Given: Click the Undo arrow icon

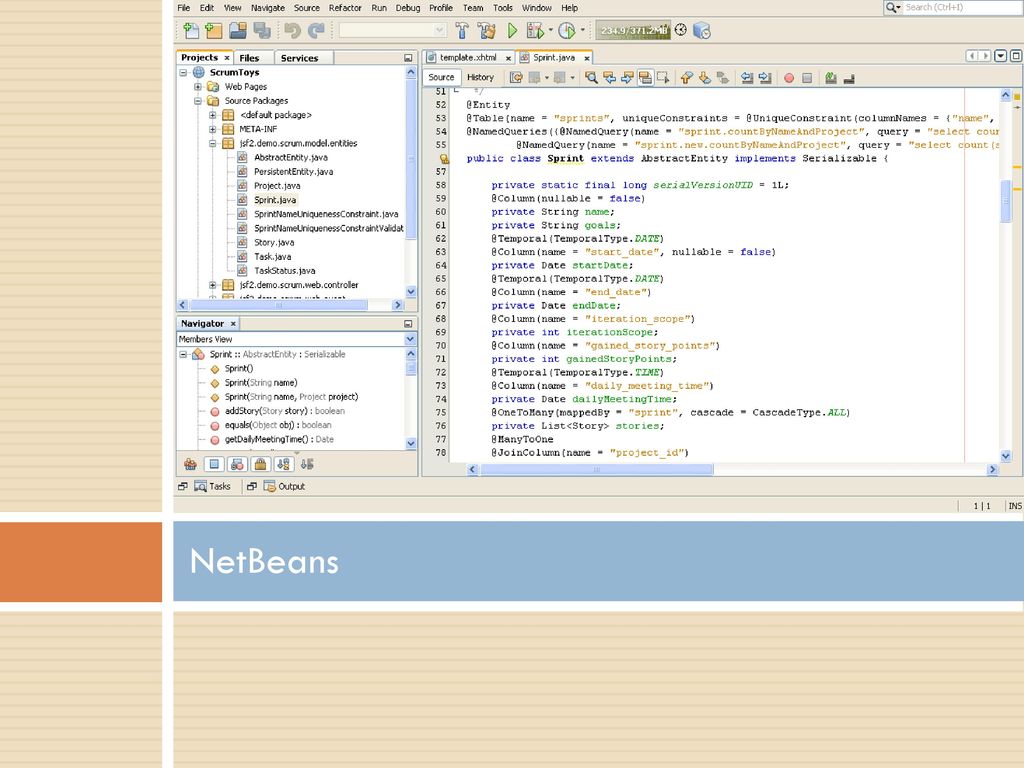Looking at the screenshot, I should (292, 30).
